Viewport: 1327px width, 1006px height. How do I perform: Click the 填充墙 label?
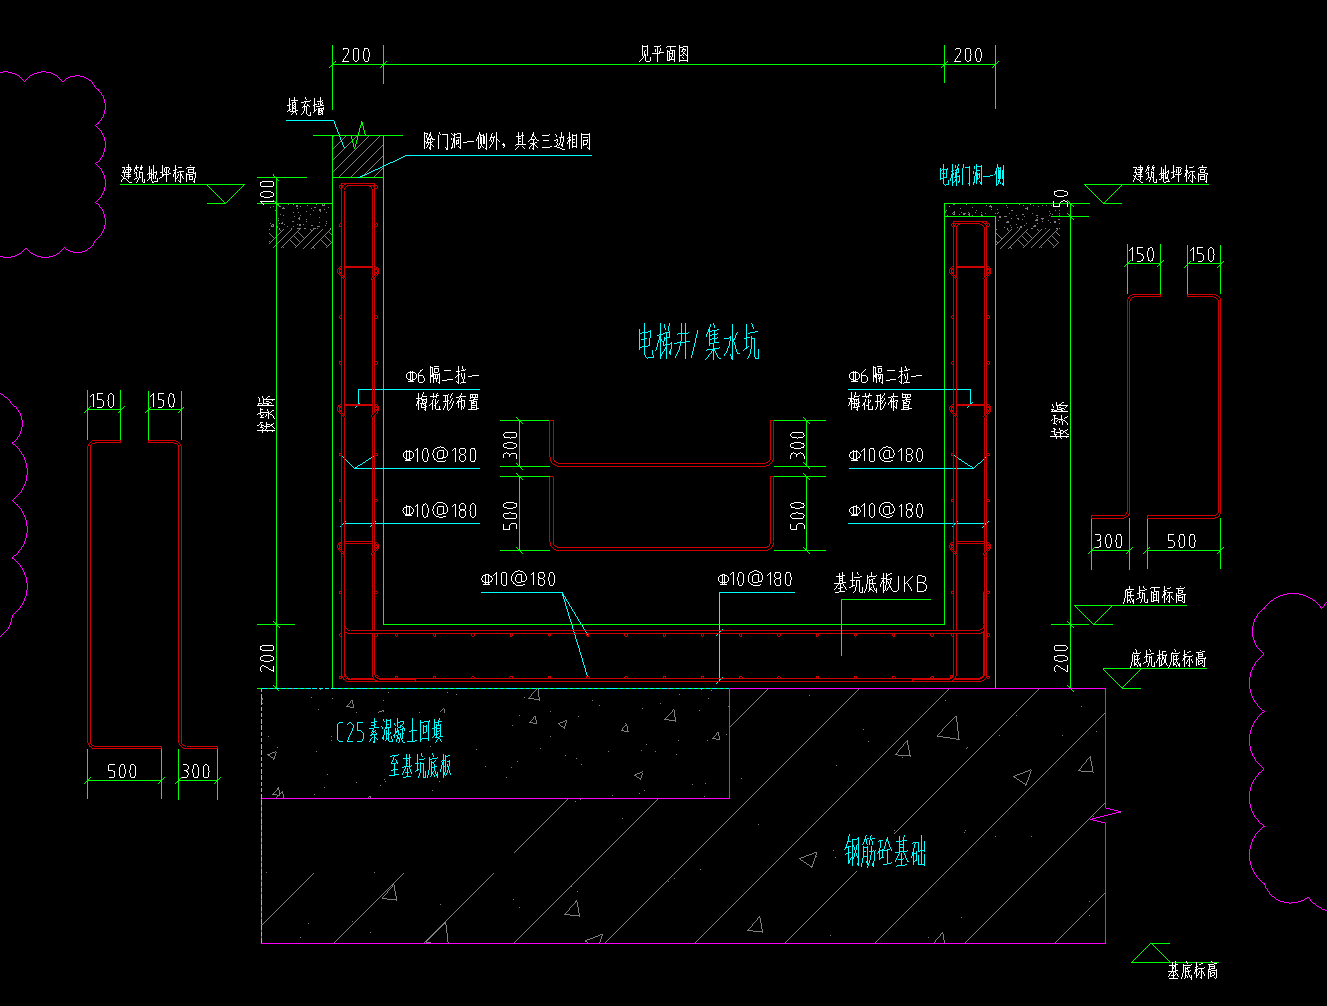coord(307,106)
